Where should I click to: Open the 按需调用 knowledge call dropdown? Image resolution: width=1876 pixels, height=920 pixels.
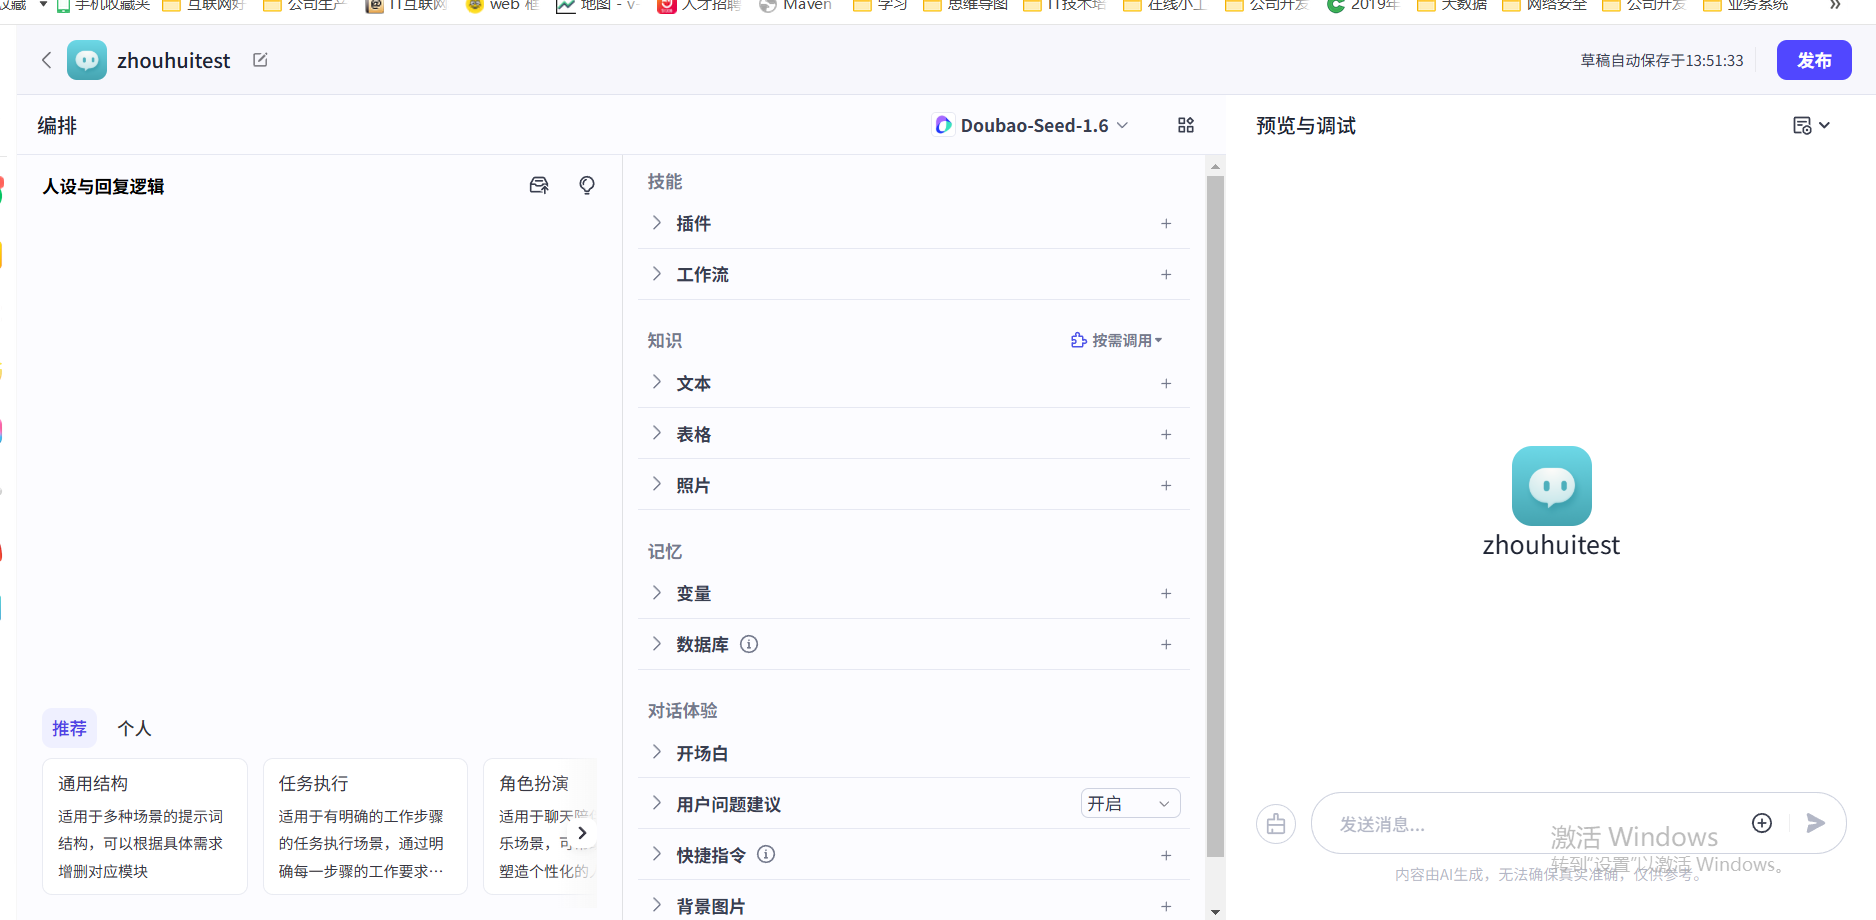tap(1116, 340)
